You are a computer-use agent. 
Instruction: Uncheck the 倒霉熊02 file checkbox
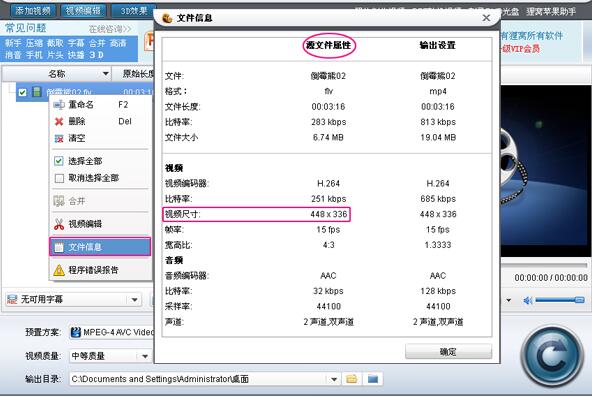pyautogui.click(x=23, y=92)
